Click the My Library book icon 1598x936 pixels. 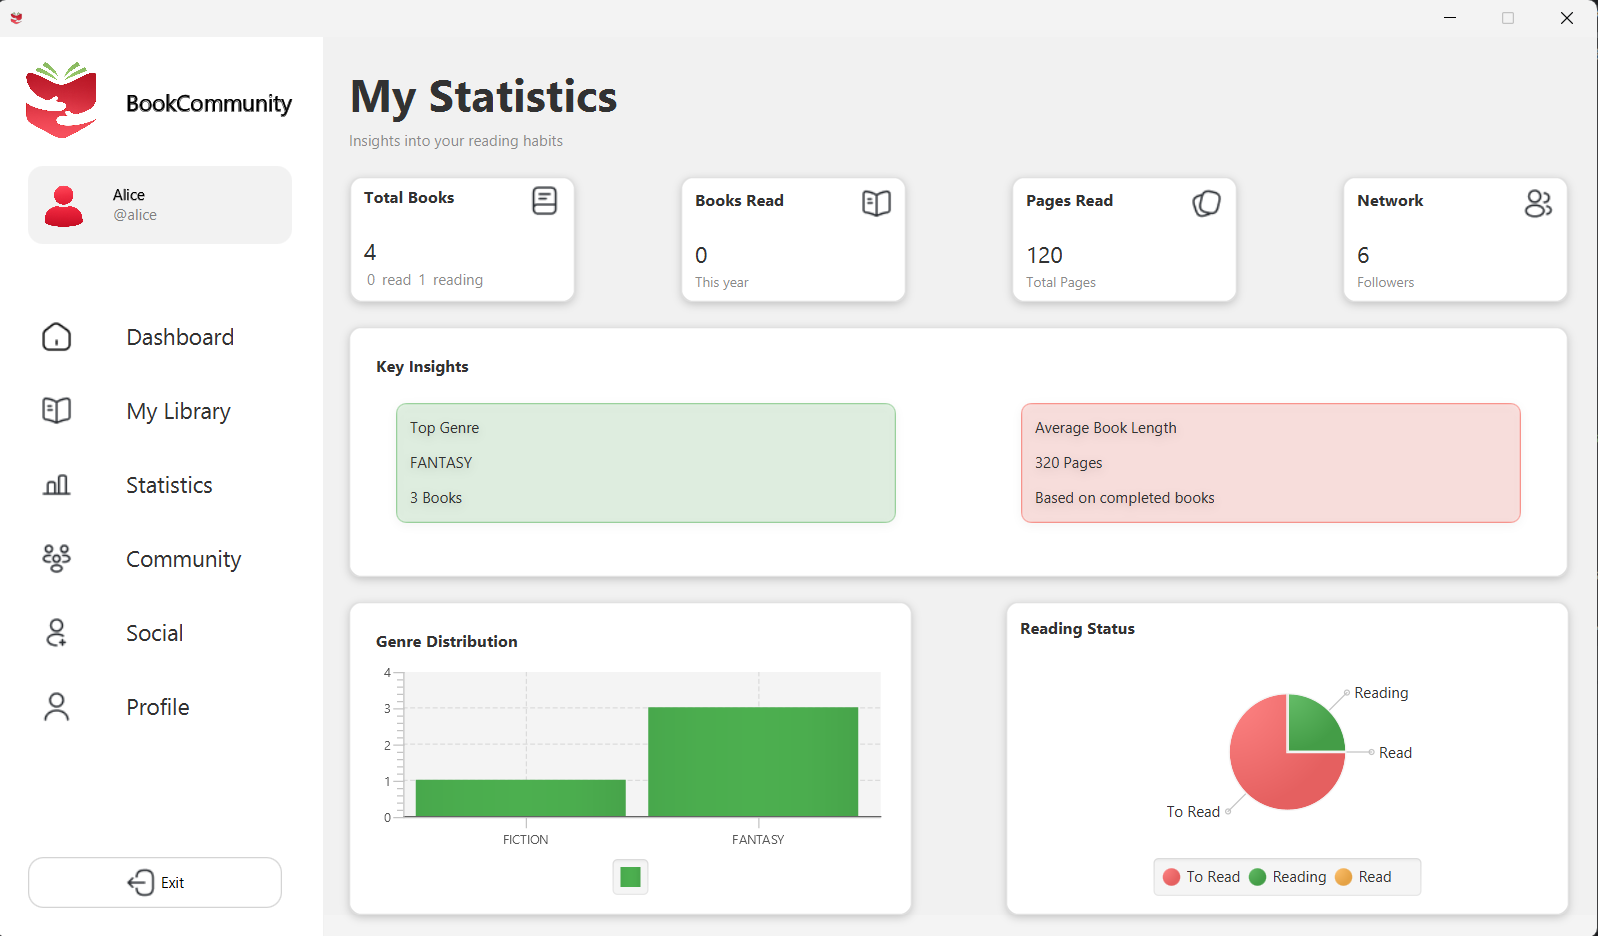pyautogui.click(x=57, y=411)
